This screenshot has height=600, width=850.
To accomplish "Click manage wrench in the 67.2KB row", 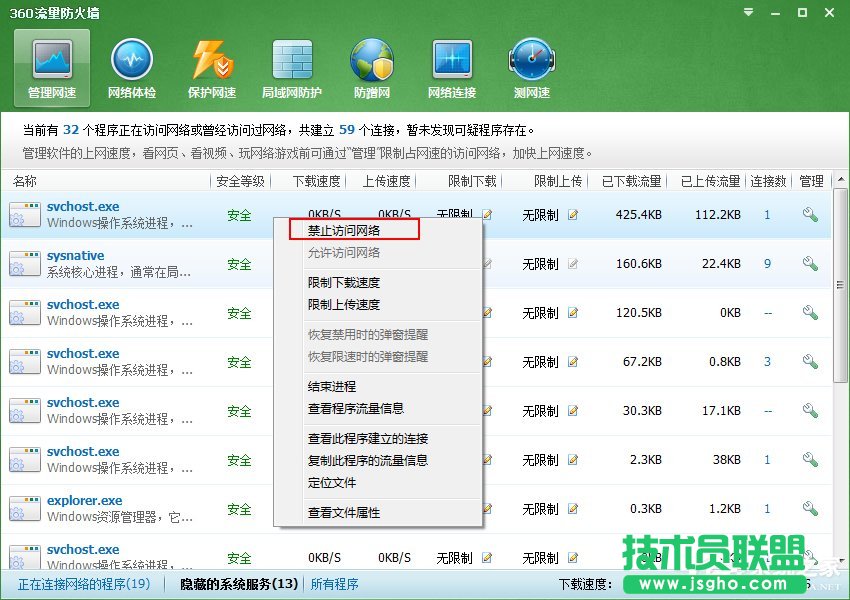I will (x=810, y=362).
